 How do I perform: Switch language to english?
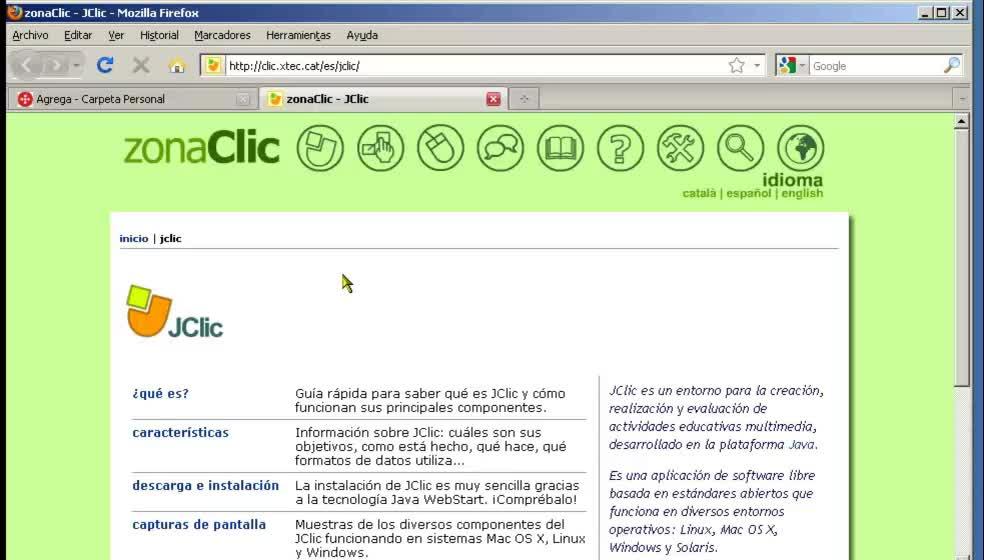[x=802, y=193]
